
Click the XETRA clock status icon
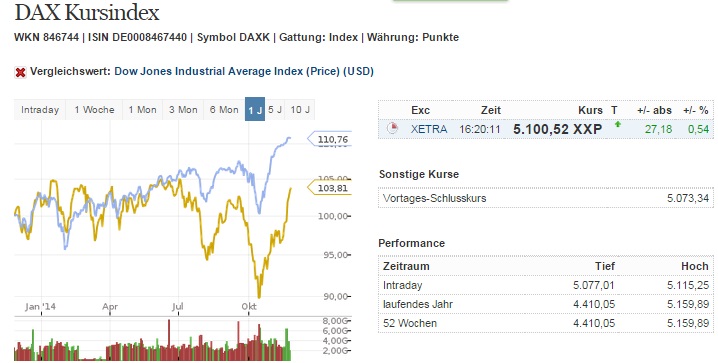[x=392, y=129]
